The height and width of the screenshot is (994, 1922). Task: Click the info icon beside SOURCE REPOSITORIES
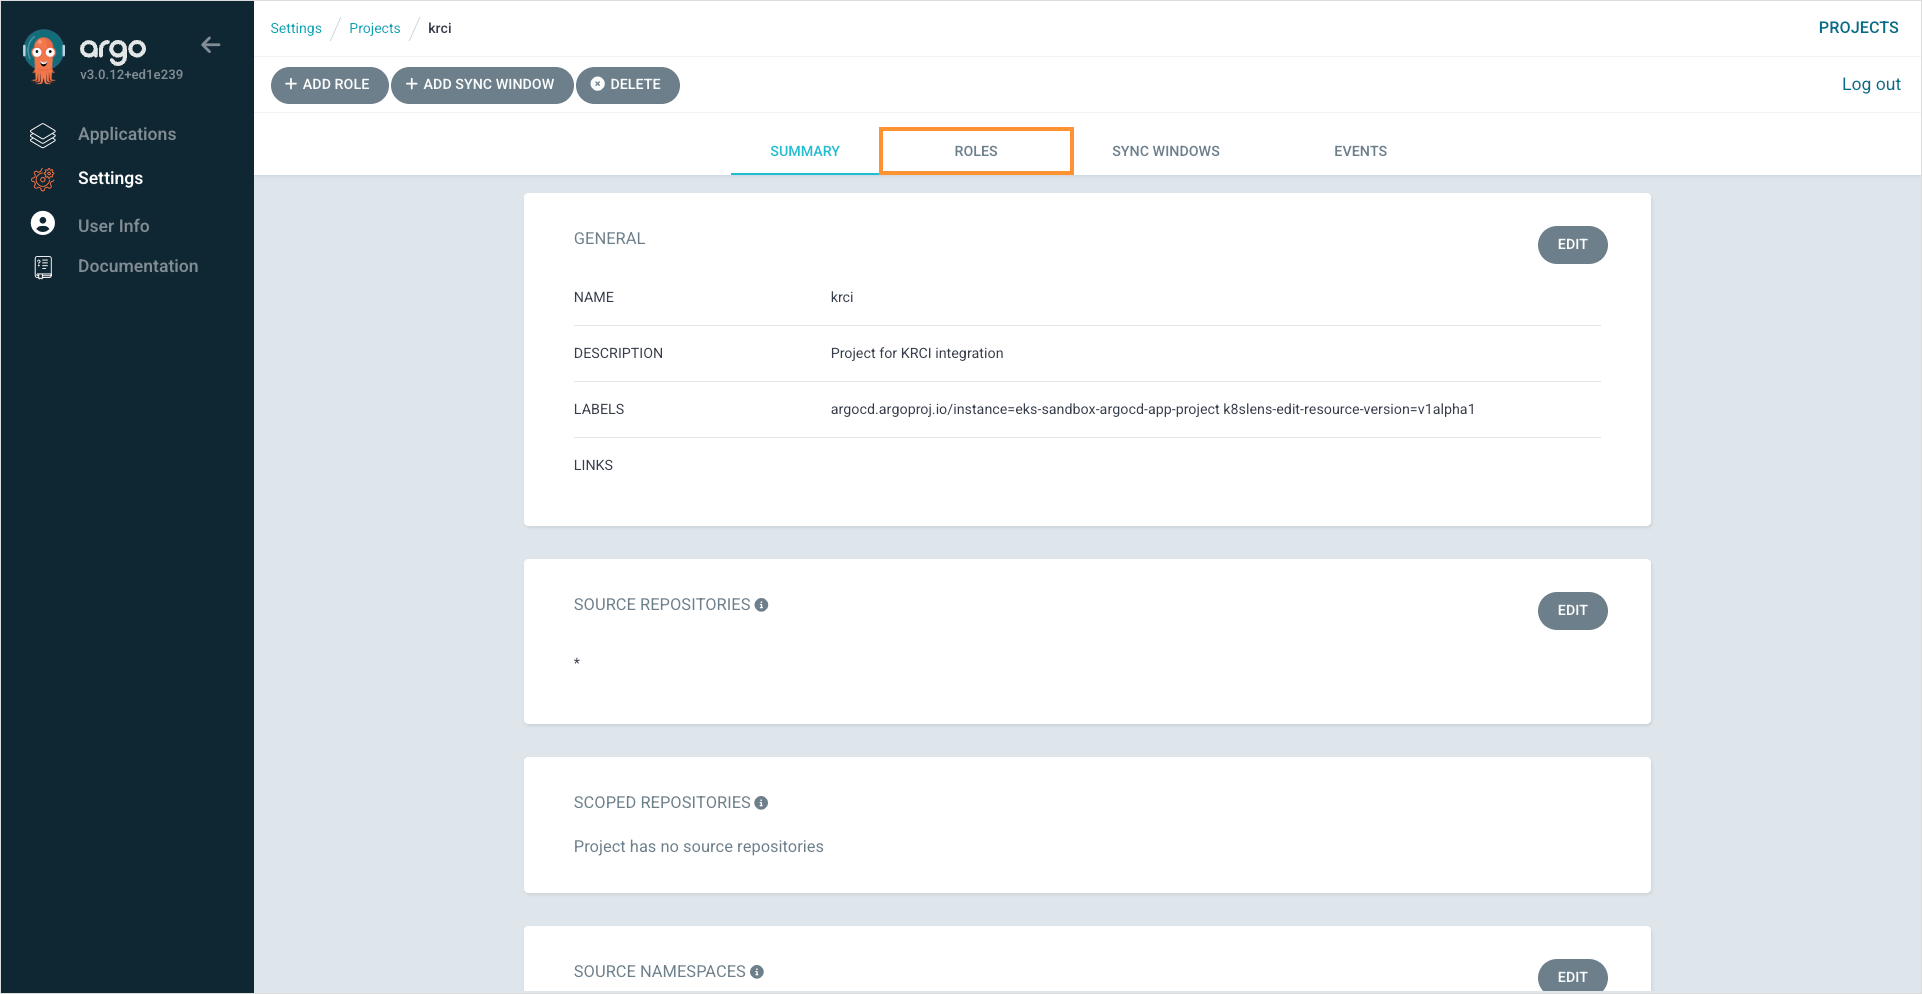(762, 604)
